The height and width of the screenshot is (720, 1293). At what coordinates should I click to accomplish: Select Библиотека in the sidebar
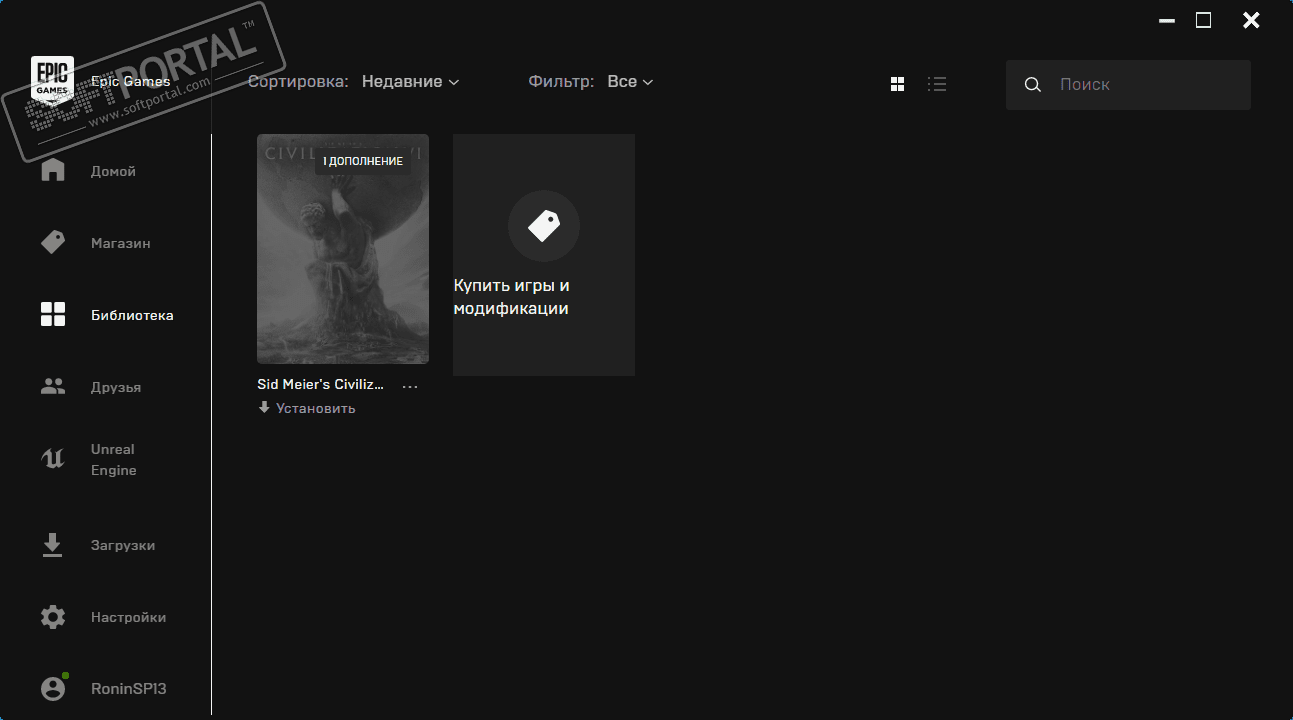coord(132,315)
